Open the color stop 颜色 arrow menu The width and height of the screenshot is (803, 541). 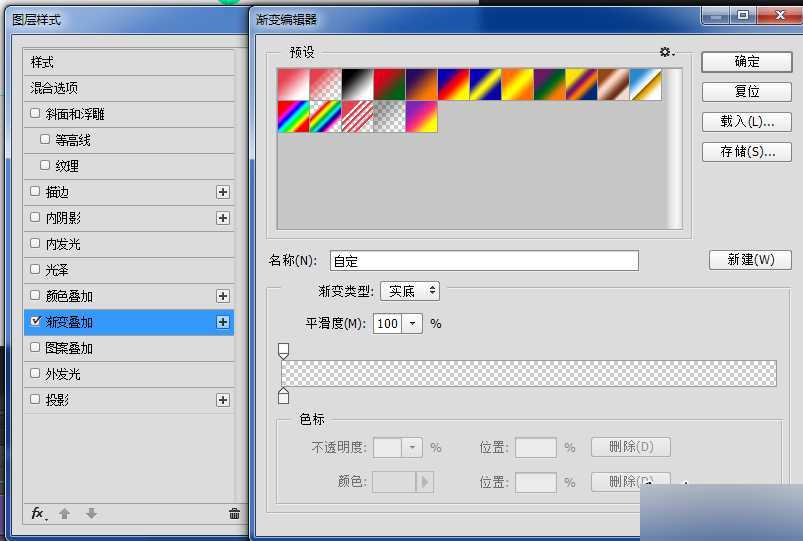click(x=425, y=482)
